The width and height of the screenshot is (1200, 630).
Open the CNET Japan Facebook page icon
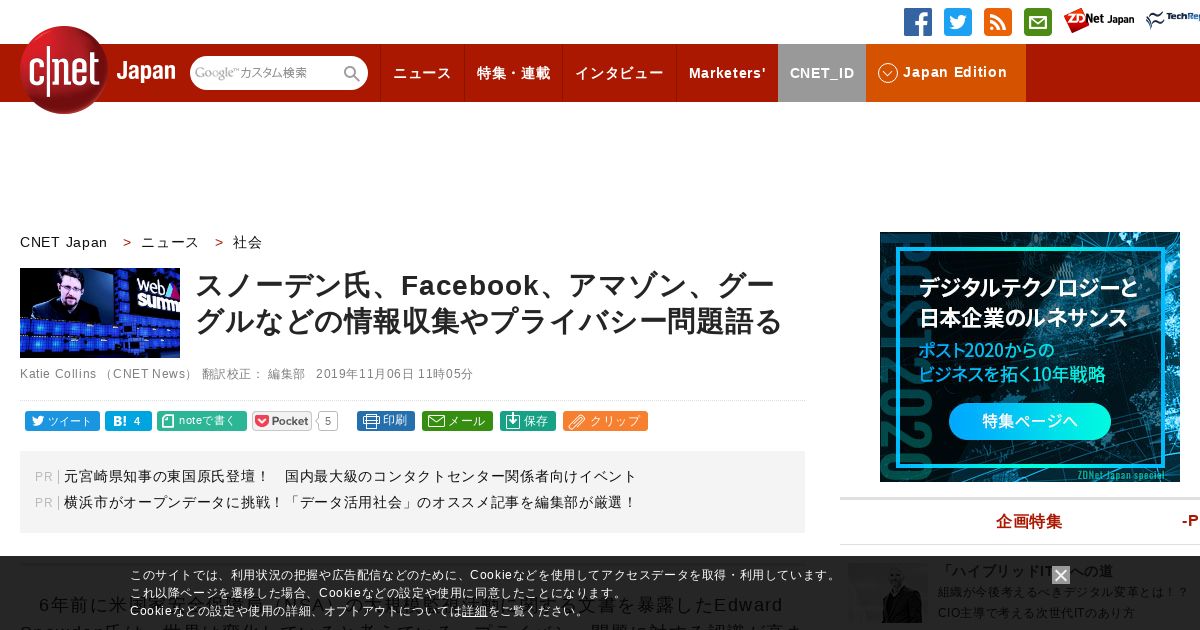918,22
